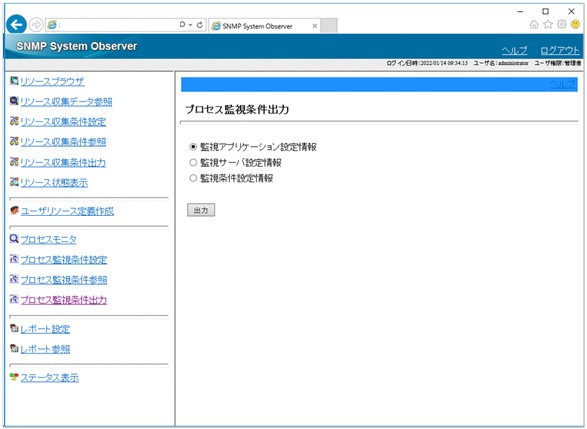Click the browser home icon

click(x=534, y=25)
